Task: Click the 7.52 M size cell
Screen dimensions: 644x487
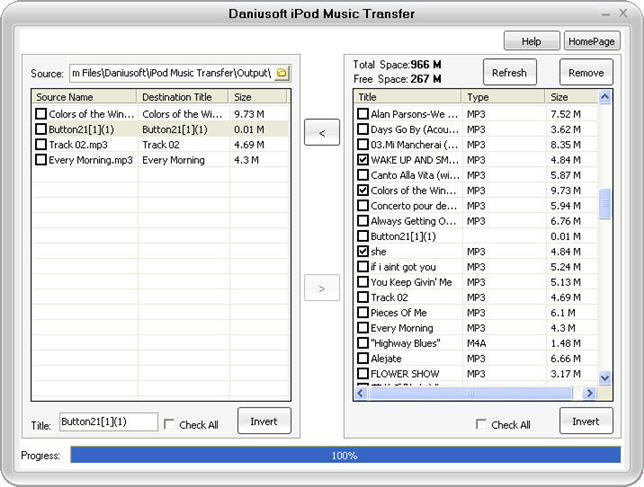Action: tap(566, 114)
